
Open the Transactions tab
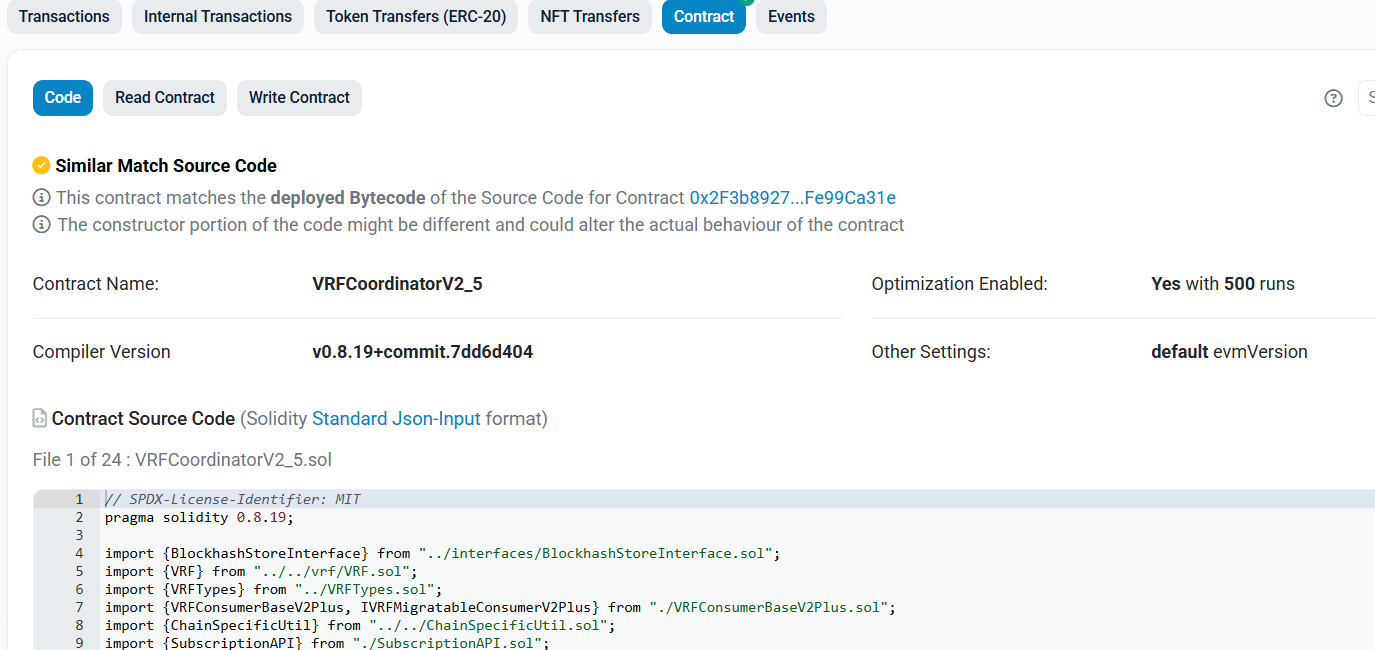tap(64, 17)
